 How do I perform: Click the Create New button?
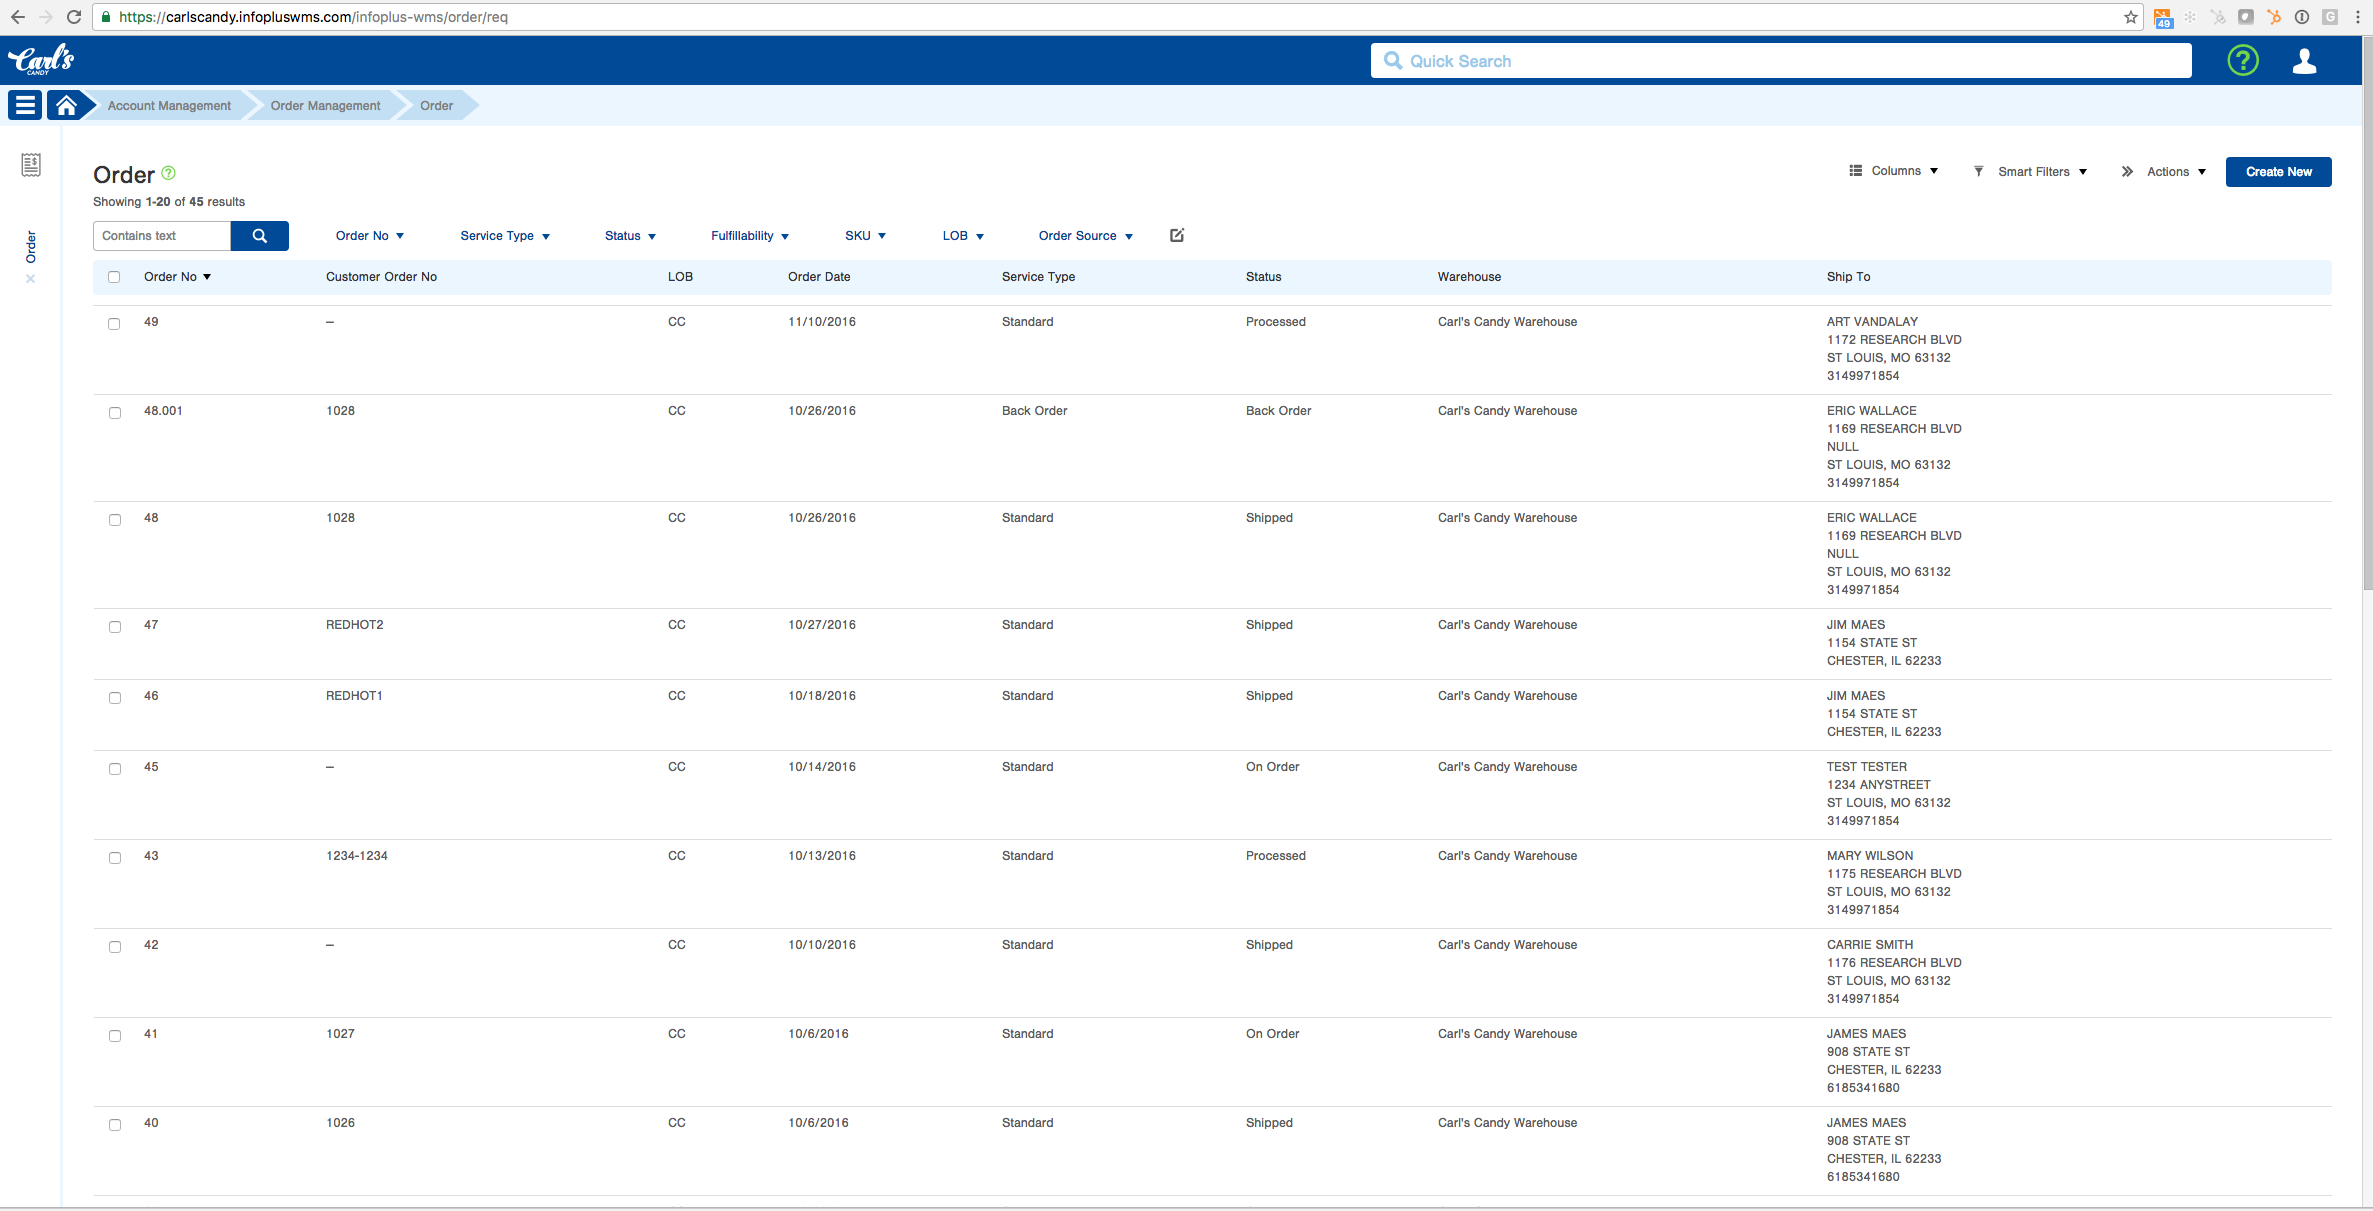2278,172
